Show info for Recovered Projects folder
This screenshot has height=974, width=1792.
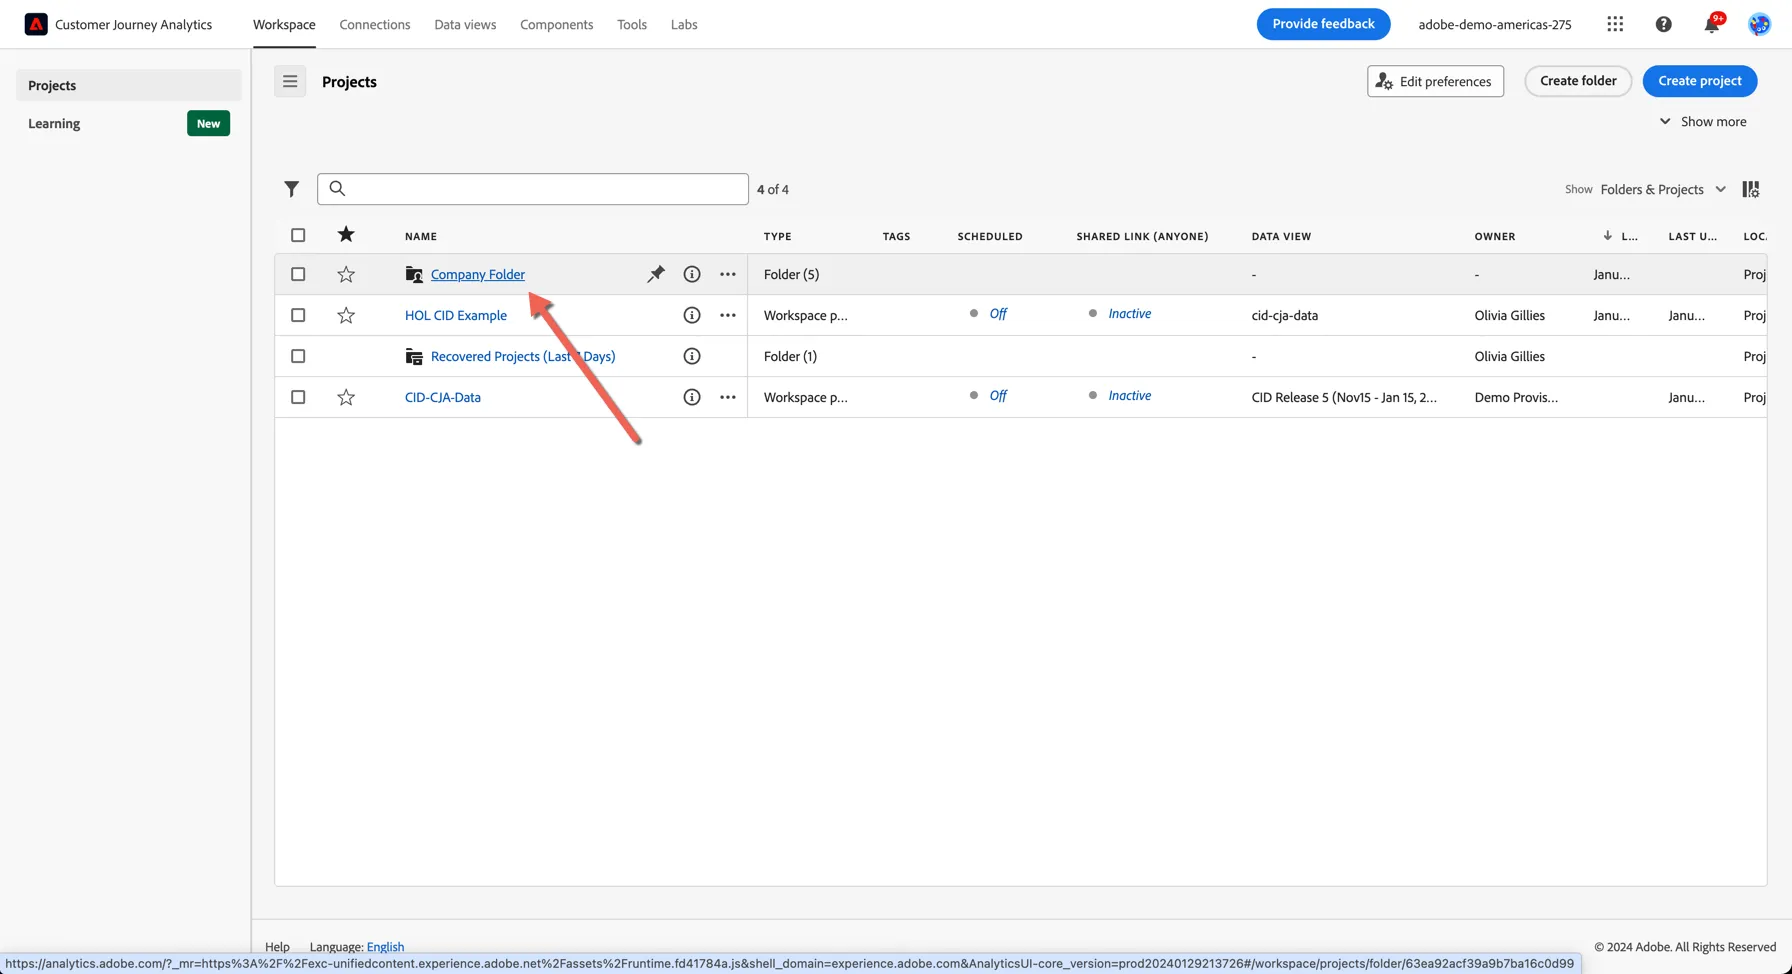point(692,356)
